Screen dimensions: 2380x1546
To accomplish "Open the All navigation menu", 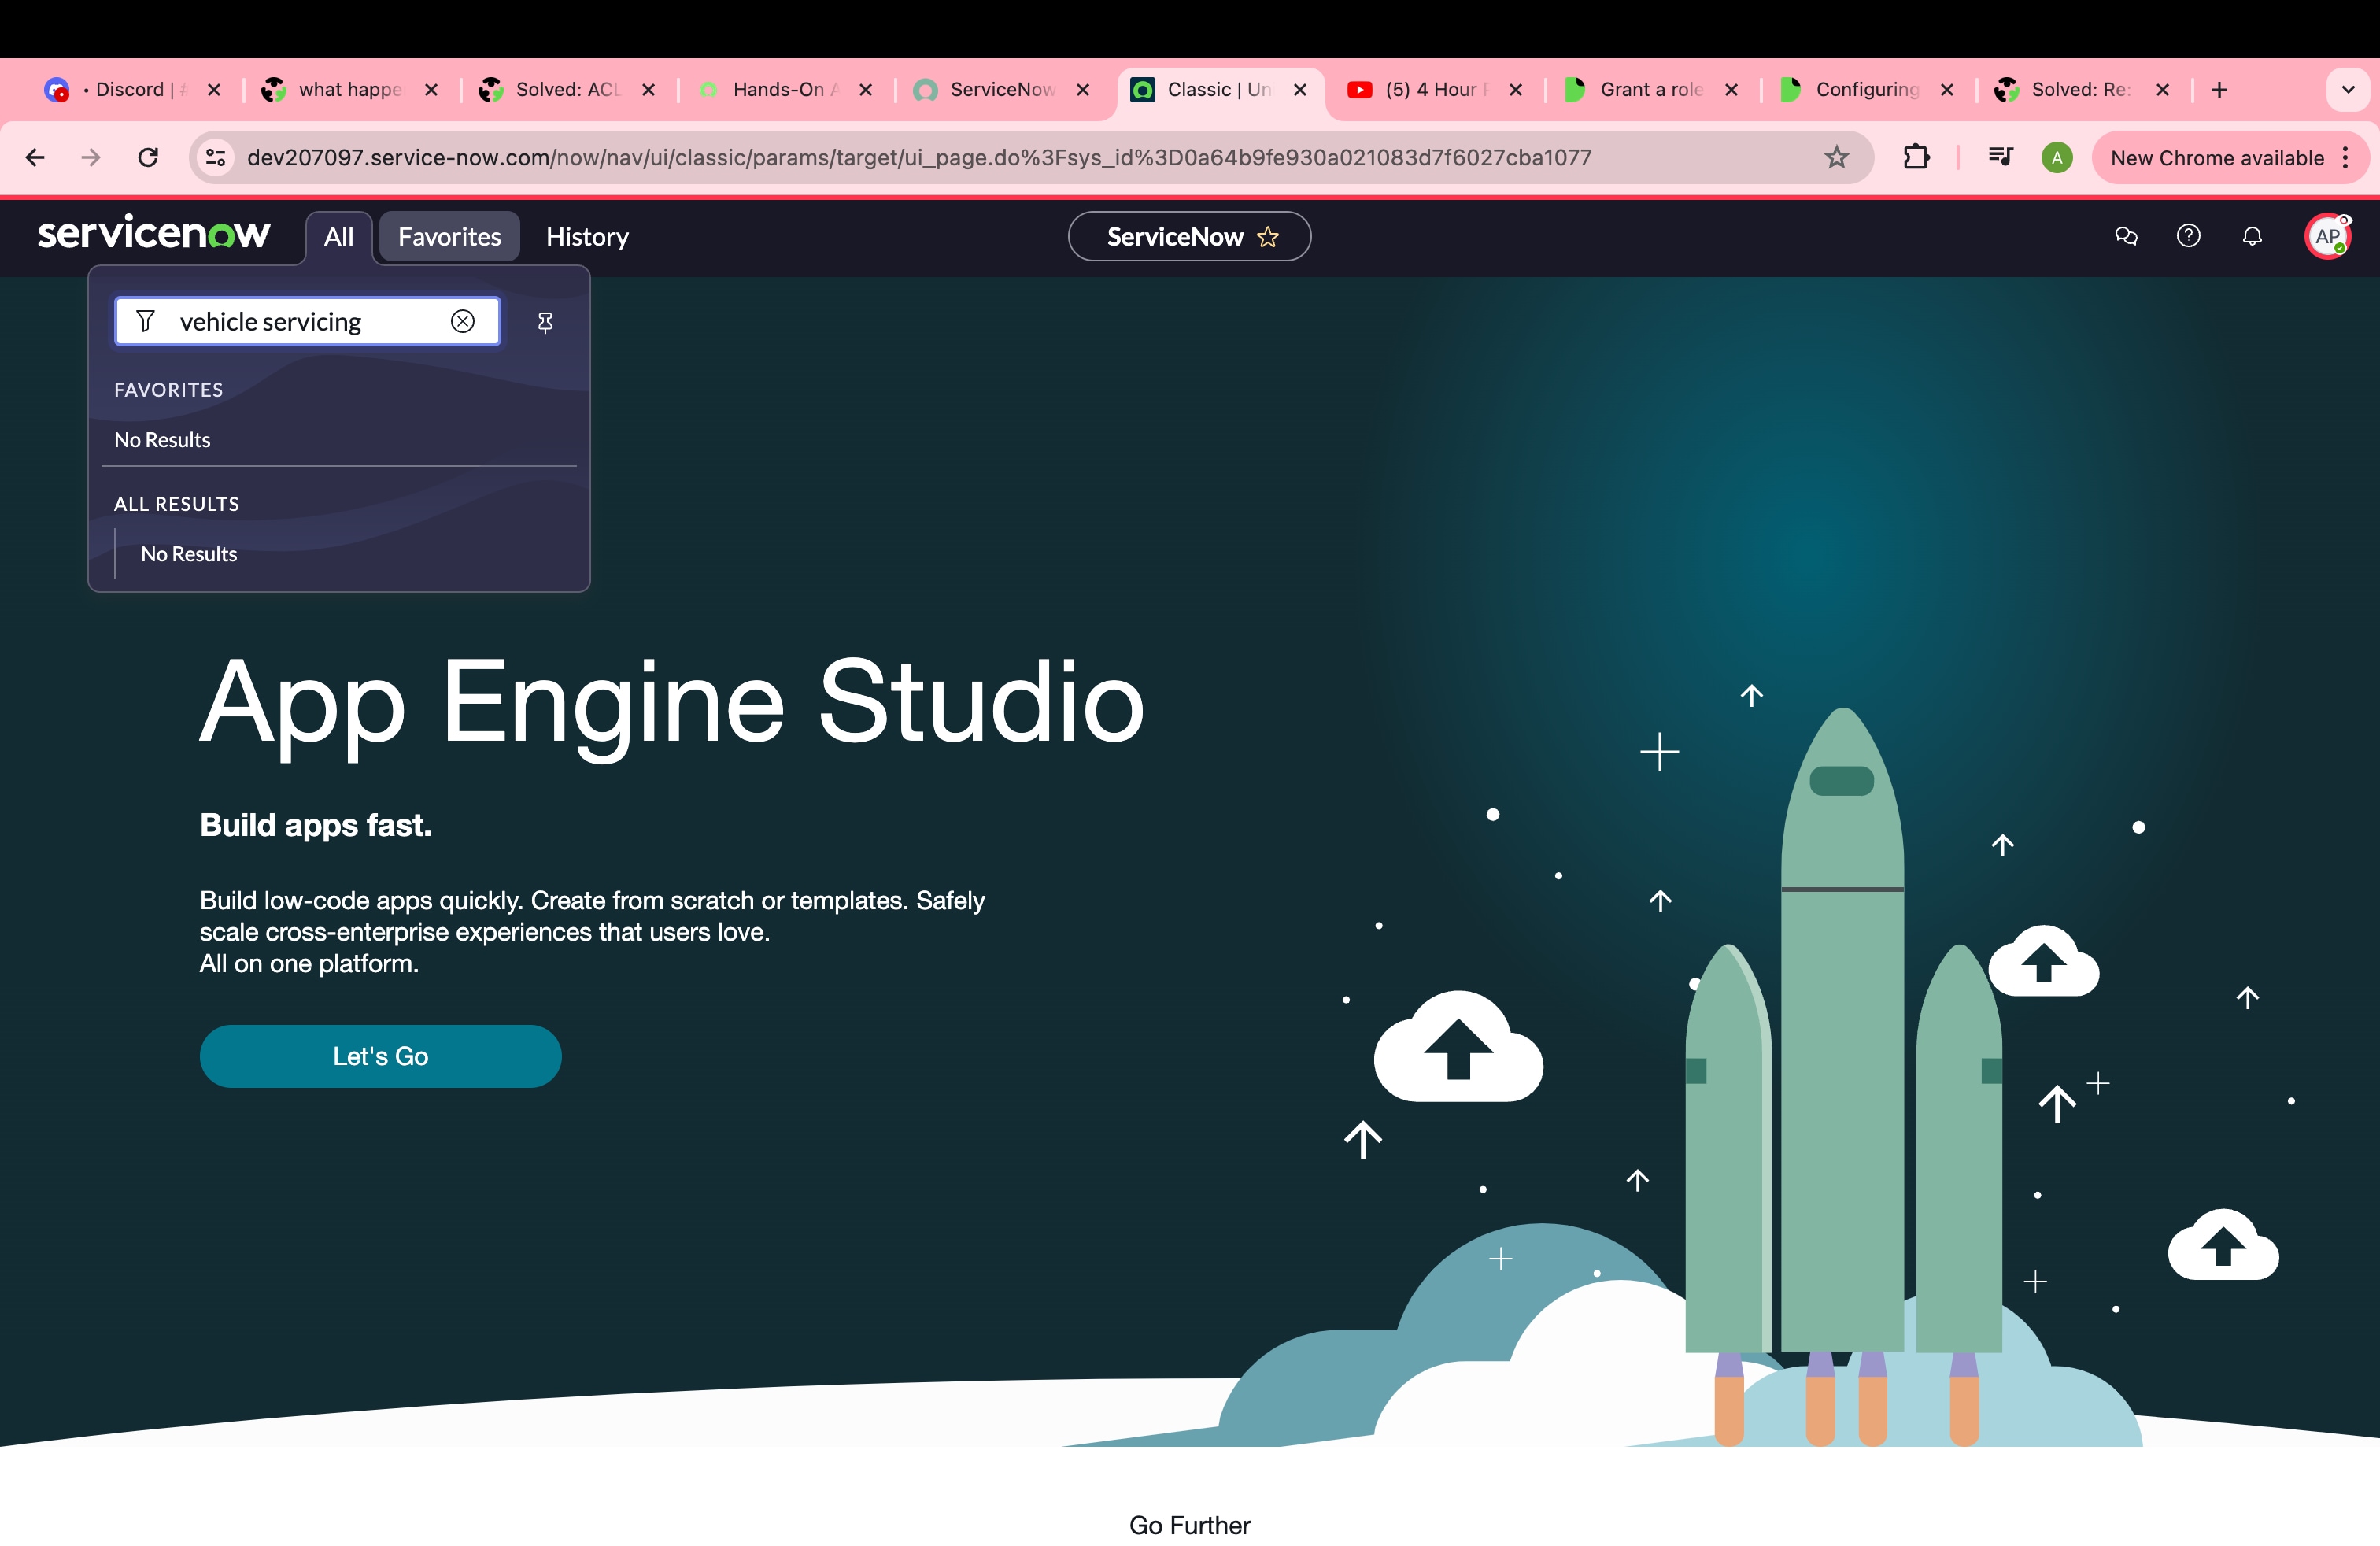I will coord(339,237).
